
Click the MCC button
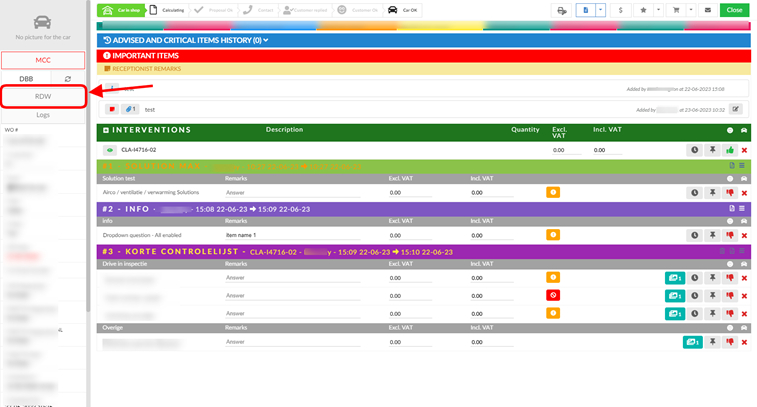[x=43, y=60]
